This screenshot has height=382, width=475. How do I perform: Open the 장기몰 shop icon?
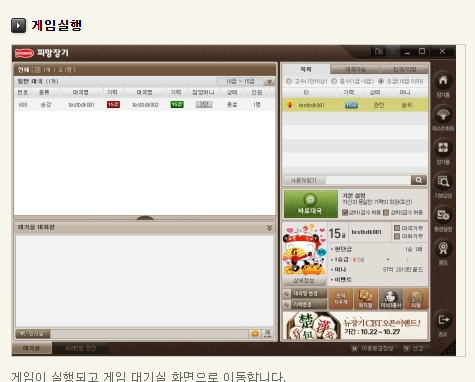click(x=443, y=148)
